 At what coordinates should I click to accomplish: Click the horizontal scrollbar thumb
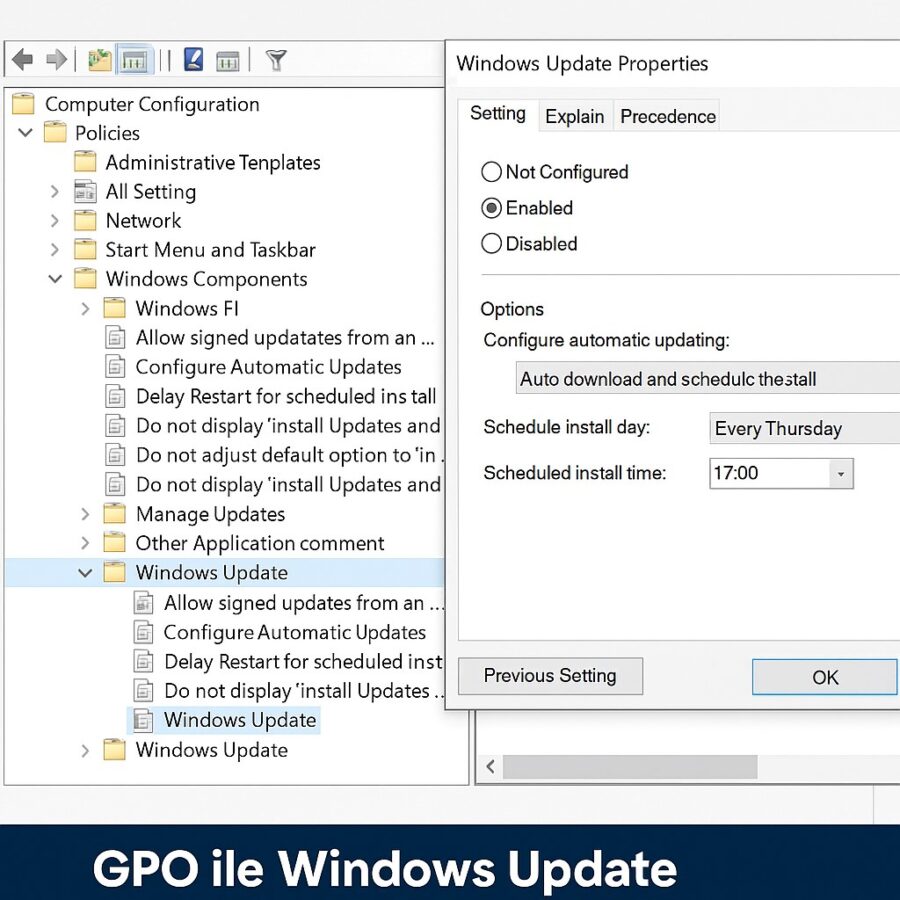[630, 766]
